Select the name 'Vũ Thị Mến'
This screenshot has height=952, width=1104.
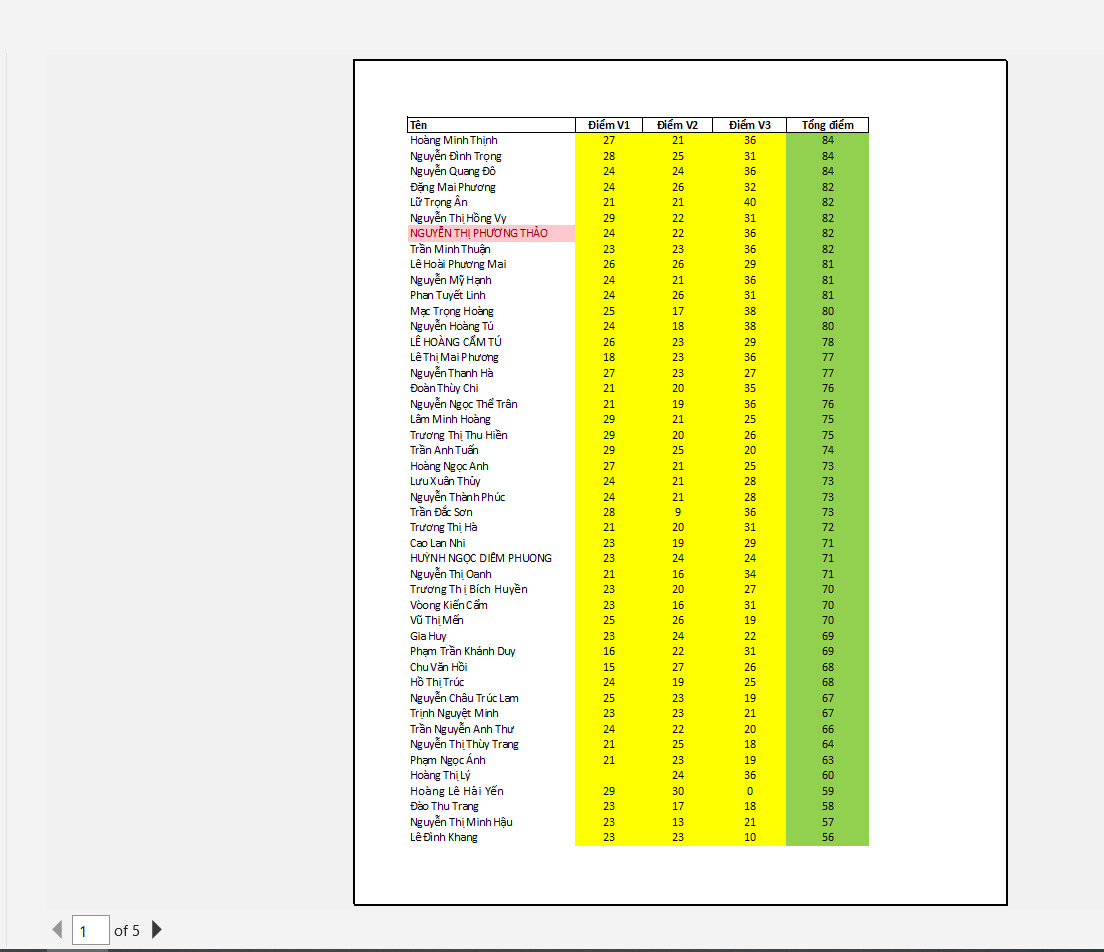(x=437, y=620)
